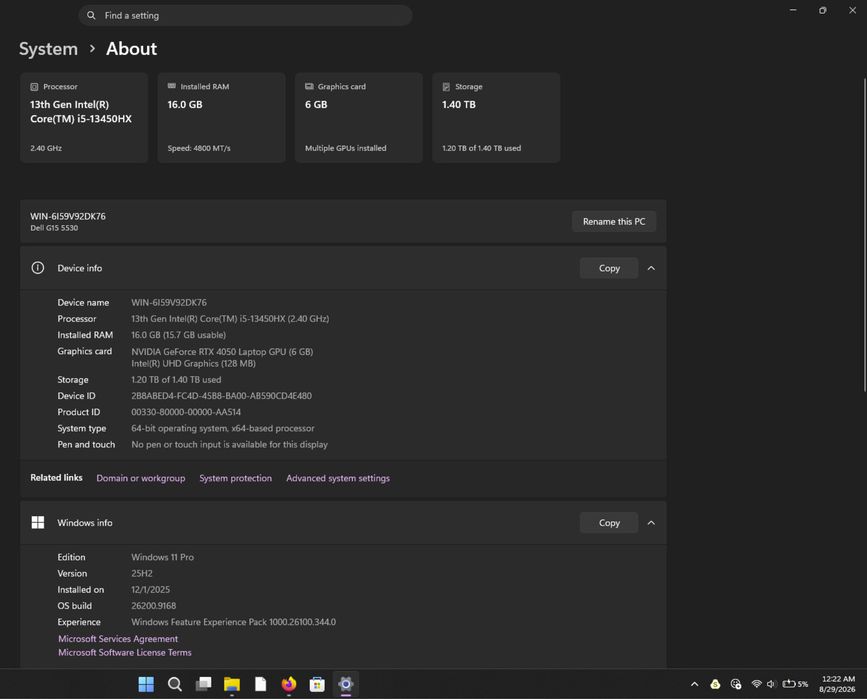867x699 pixels.
Task: Click the settings page vertical scrollbar
Action: (864, 235)
